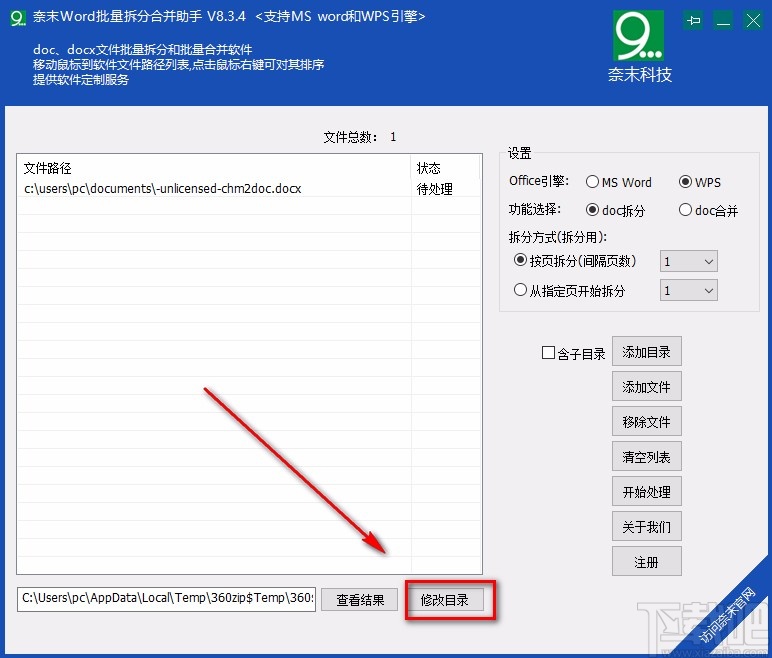Screen dimensions: 772x658
Task: Click the 查看结果 button
Action: tap(359, 599)
